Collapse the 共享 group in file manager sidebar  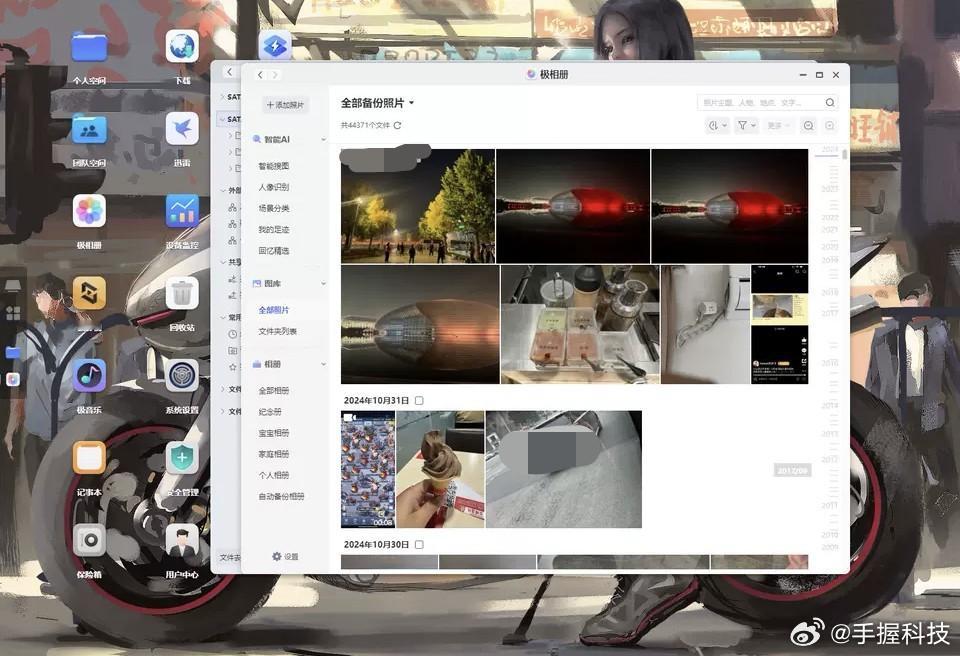coord(223,262)
